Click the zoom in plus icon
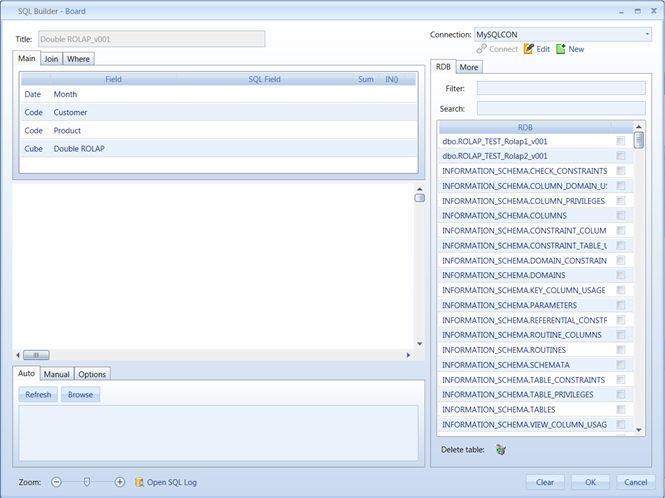This screenshot has width=665, height=498. point(120,482)
